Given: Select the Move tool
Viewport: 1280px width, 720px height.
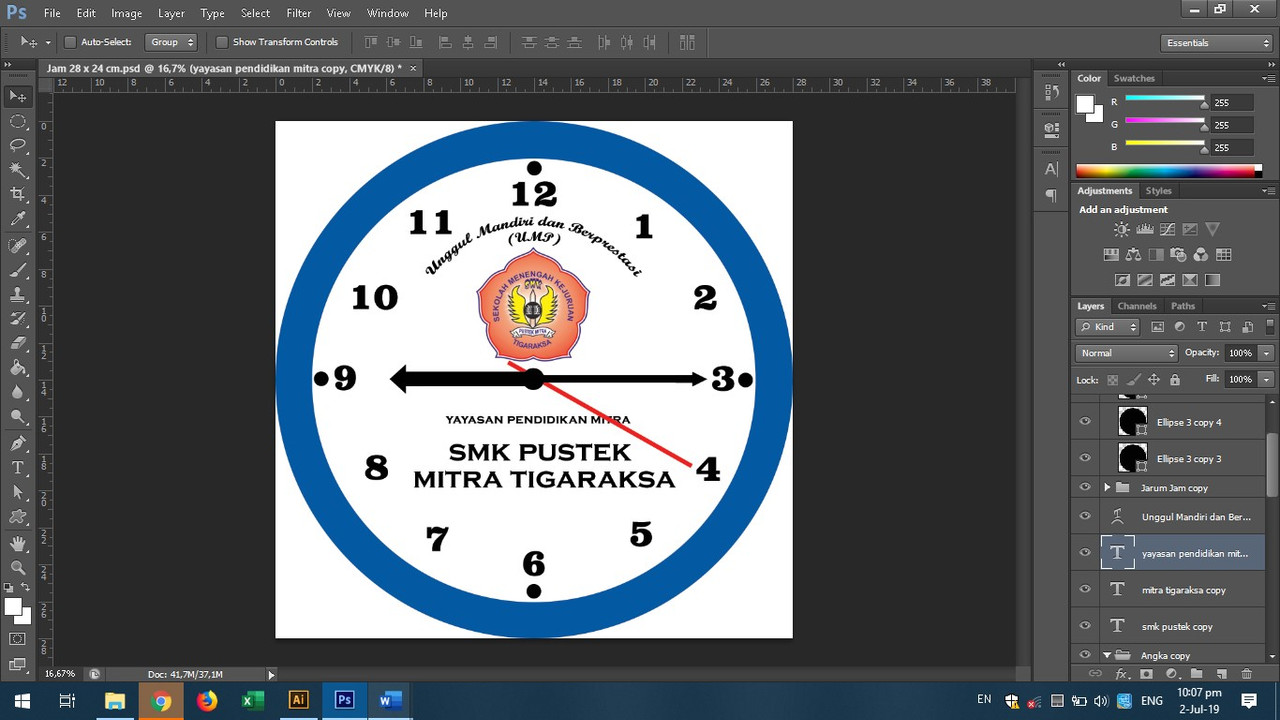Looking at the screenshot, I should coord(18,96).
